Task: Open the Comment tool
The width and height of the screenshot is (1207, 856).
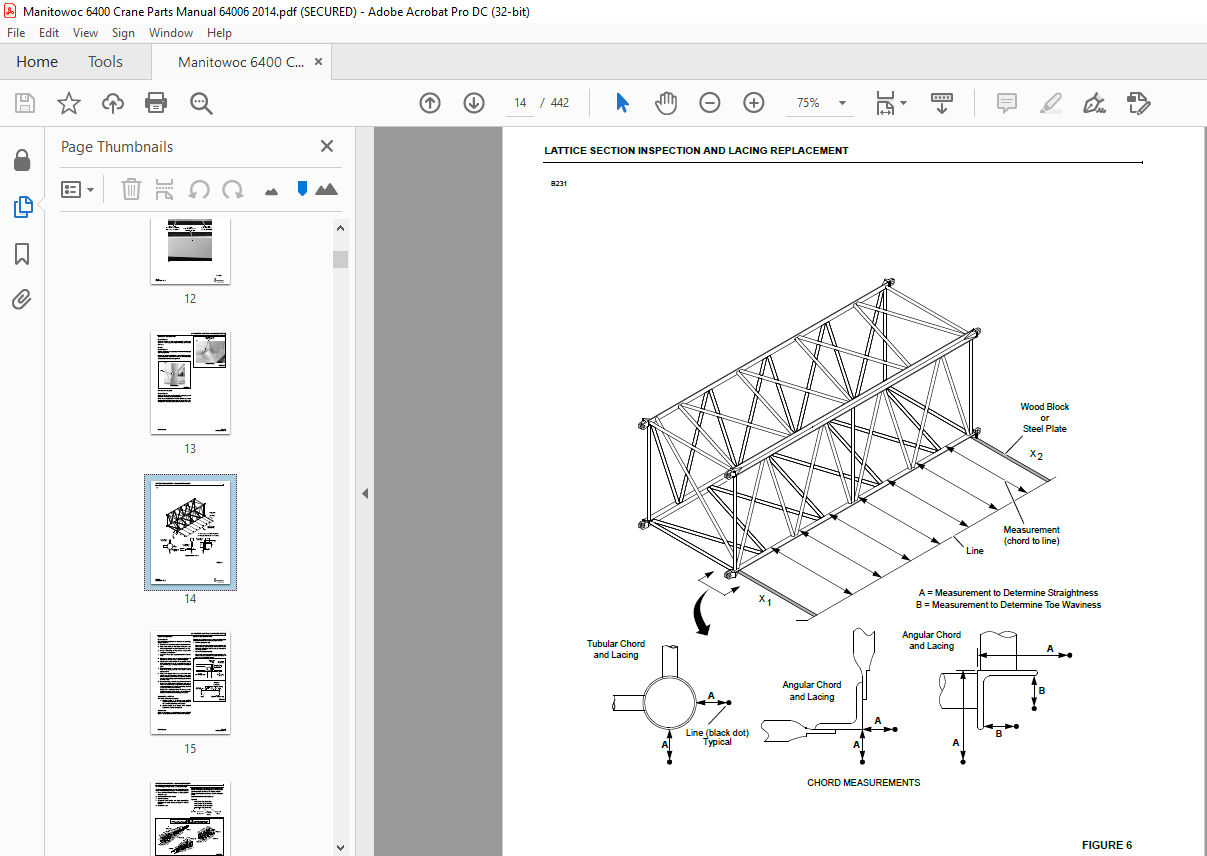Action: (x=1006, y=103)
